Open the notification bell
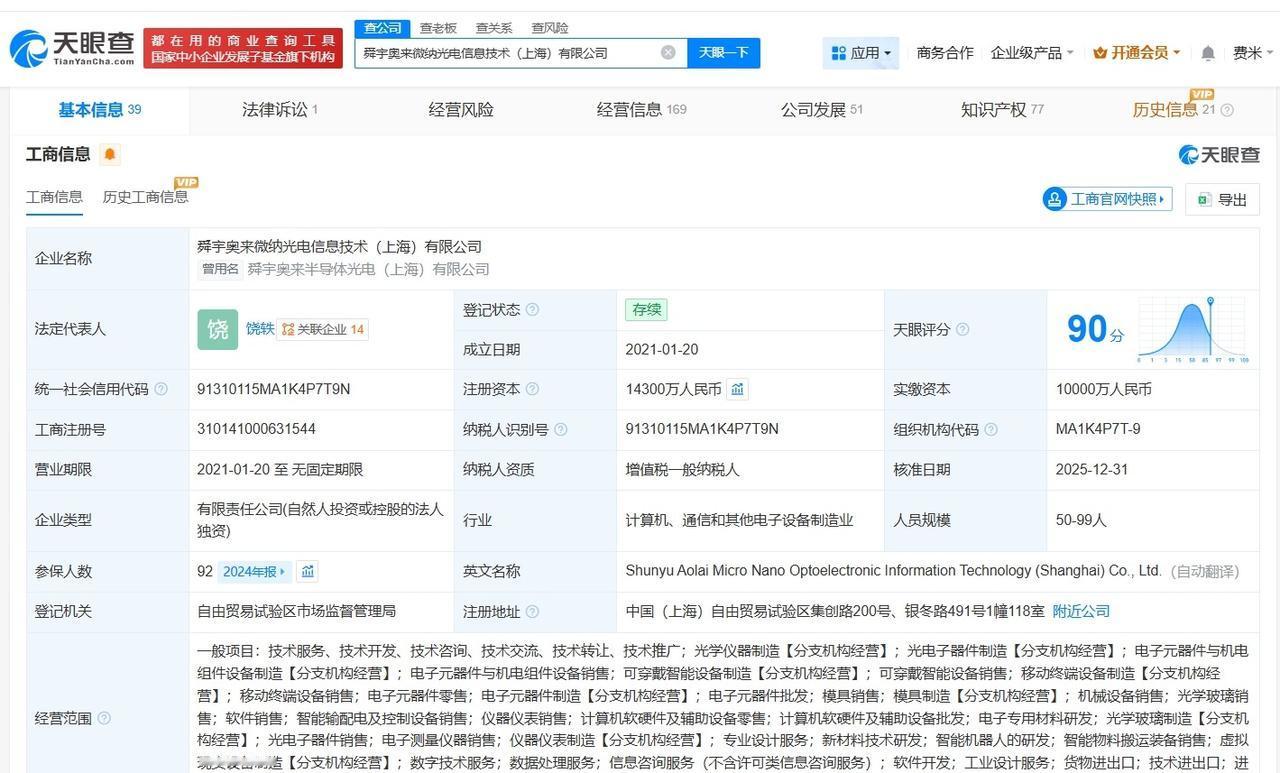 (1208, 53)
